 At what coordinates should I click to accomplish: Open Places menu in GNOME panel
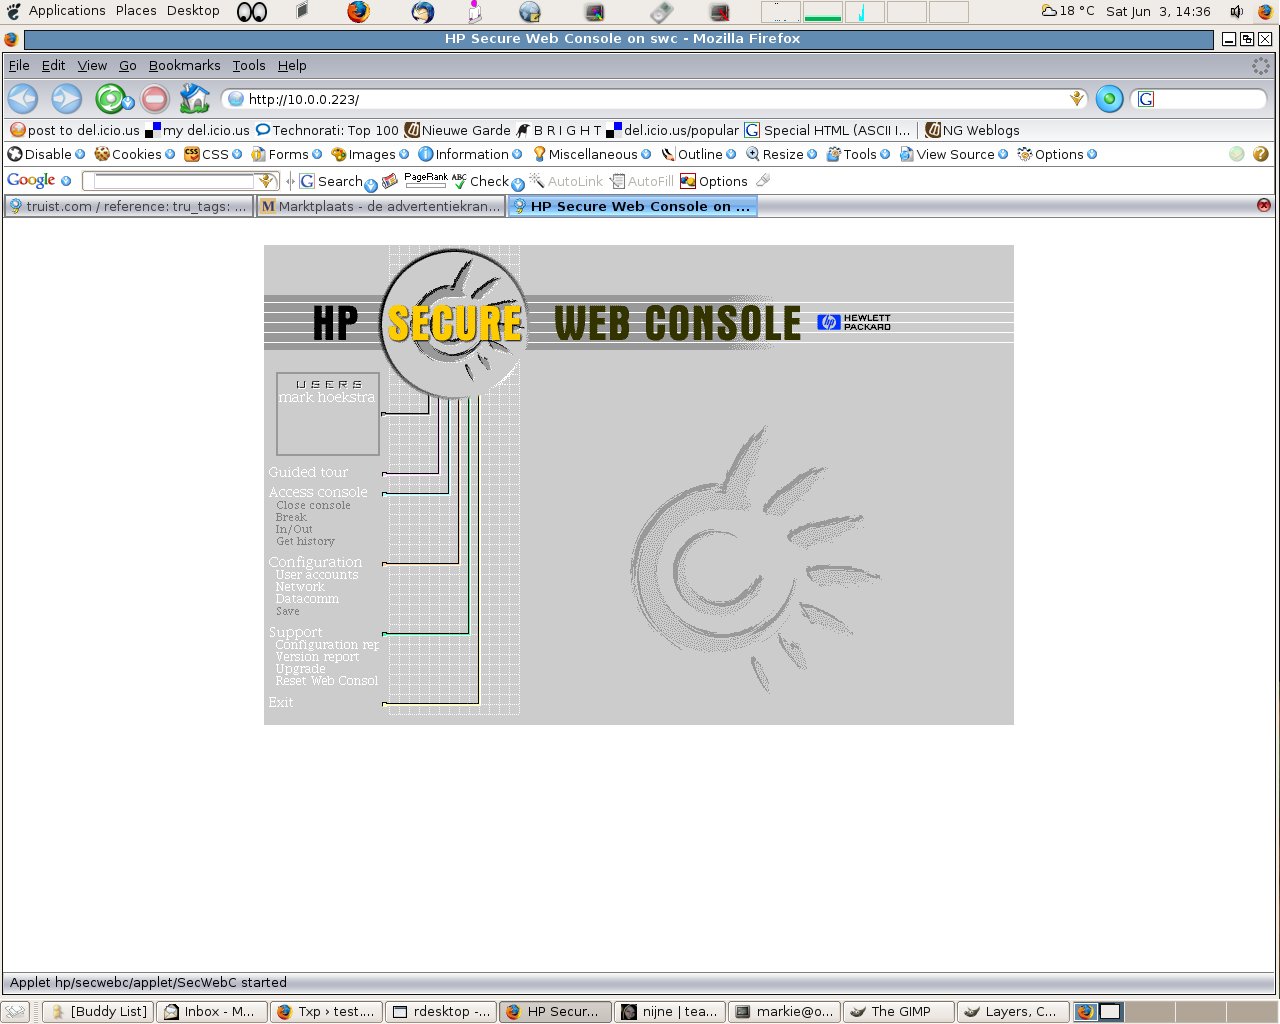[x=136, y=11]
